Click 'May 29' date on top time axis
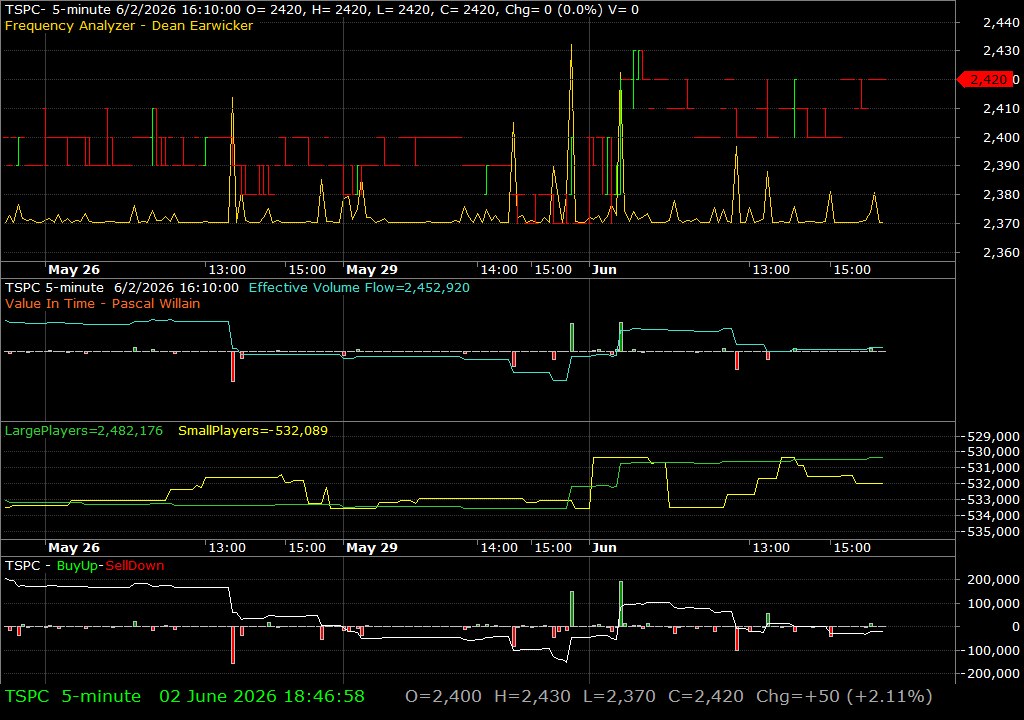The height and width of the screenshot is (720, 1024). pyautogui.click(x=372, y=270)
